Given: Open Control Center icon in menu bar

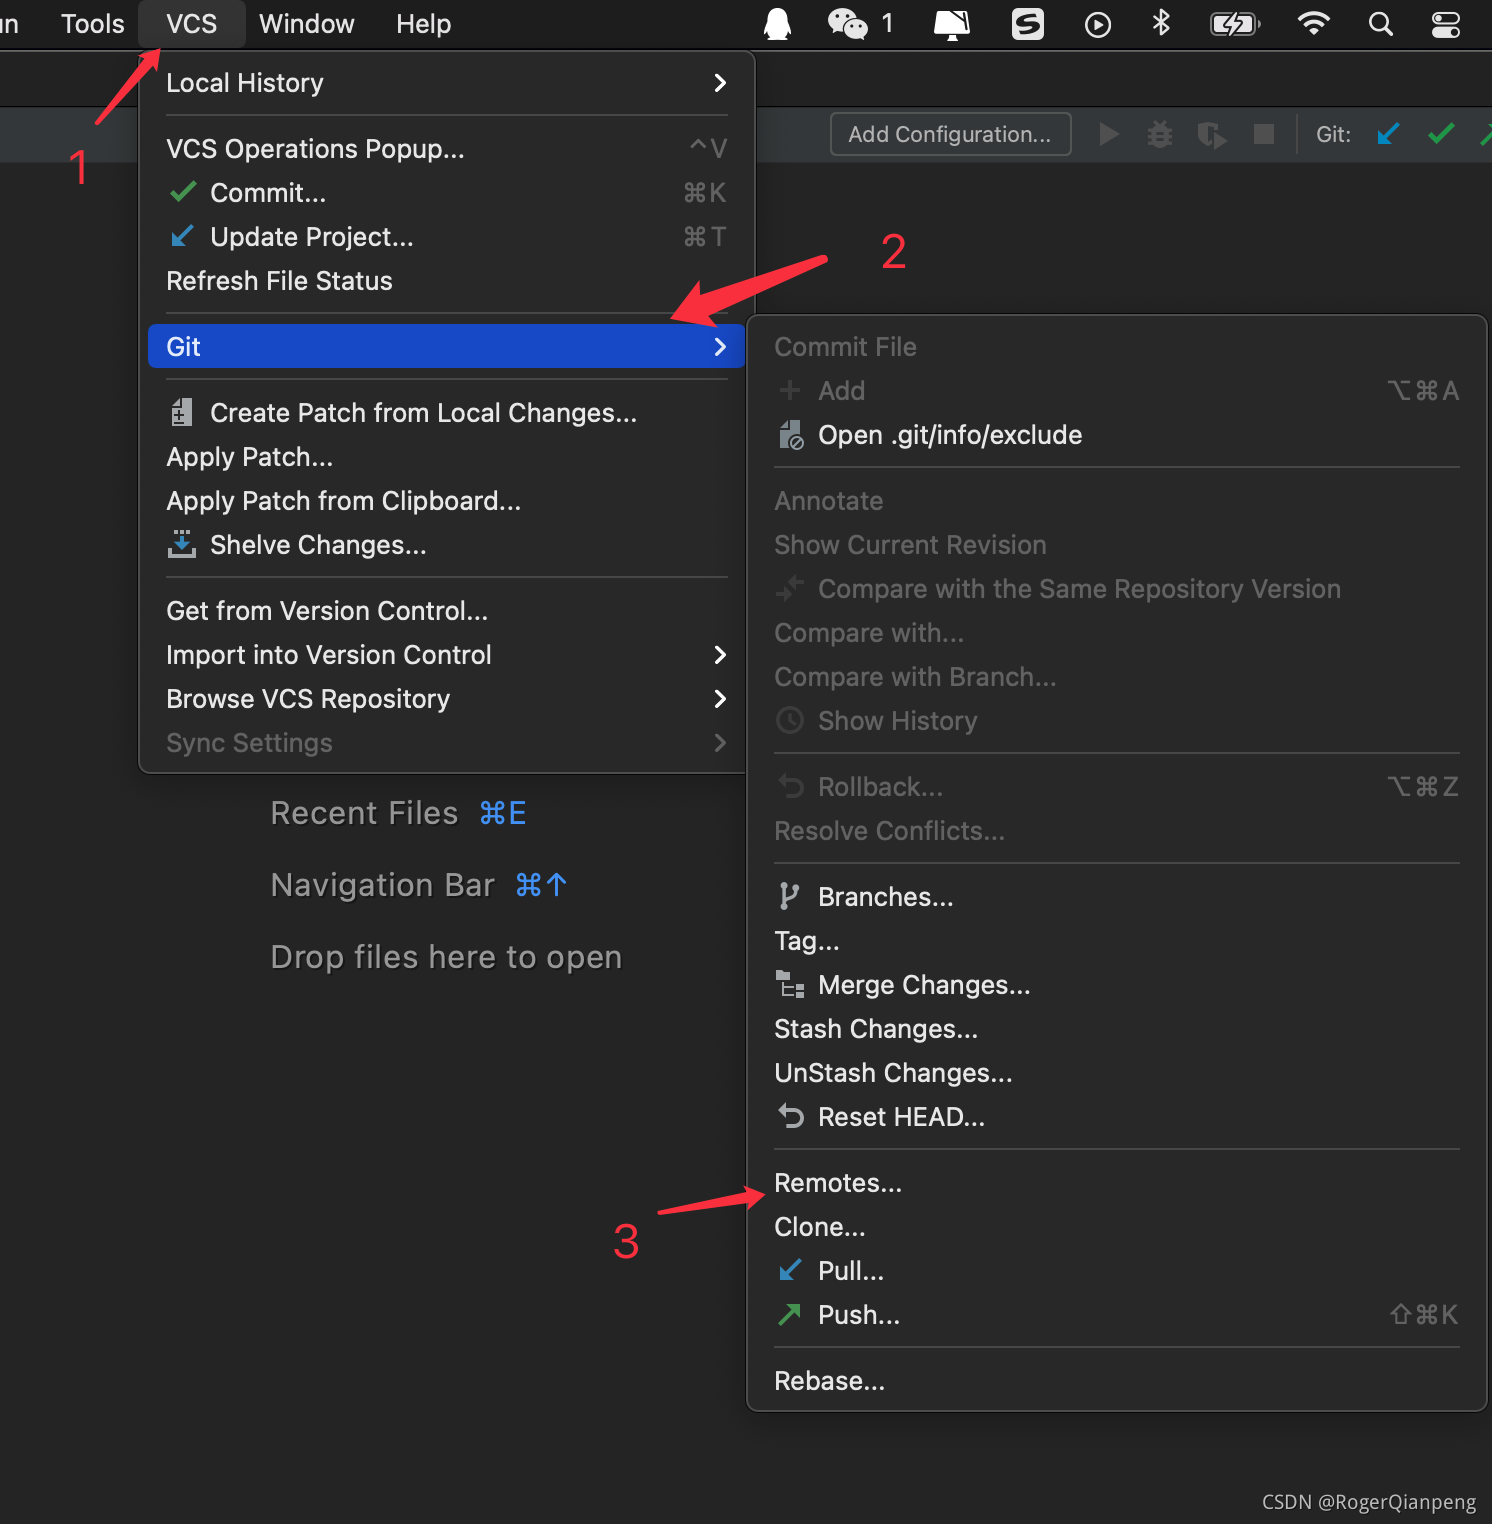Looking at the screenshot, I should [x=1446, y=24].
